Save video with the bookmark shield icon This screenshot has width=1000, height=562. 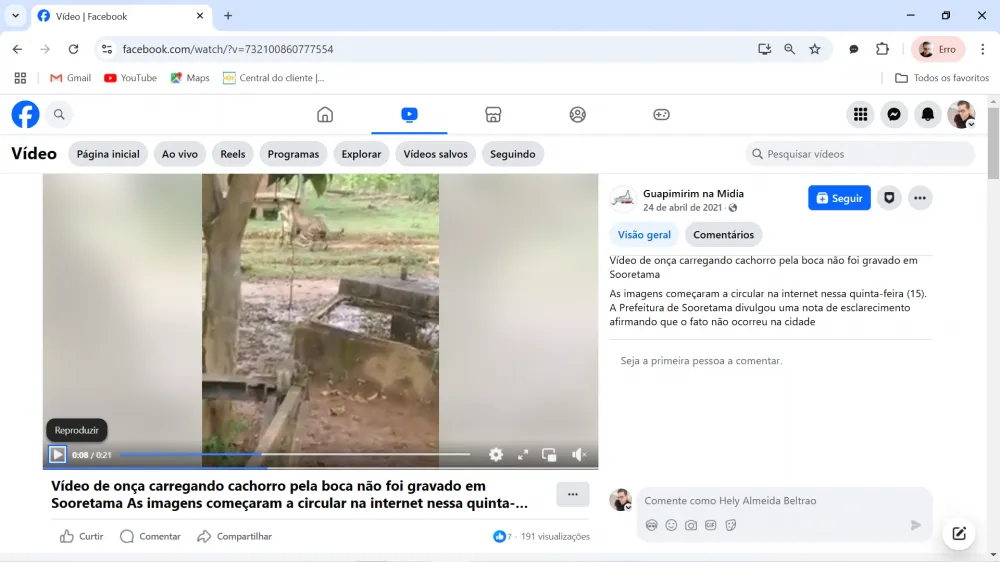tap(889, 198)
